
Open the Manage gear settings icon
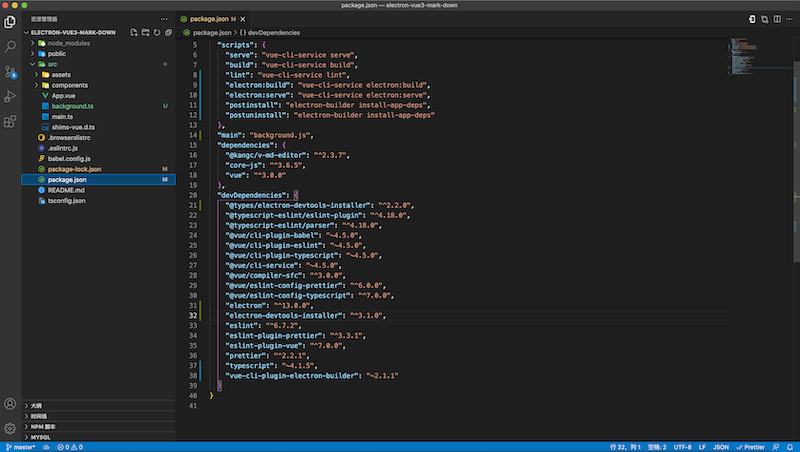point(10,429)
